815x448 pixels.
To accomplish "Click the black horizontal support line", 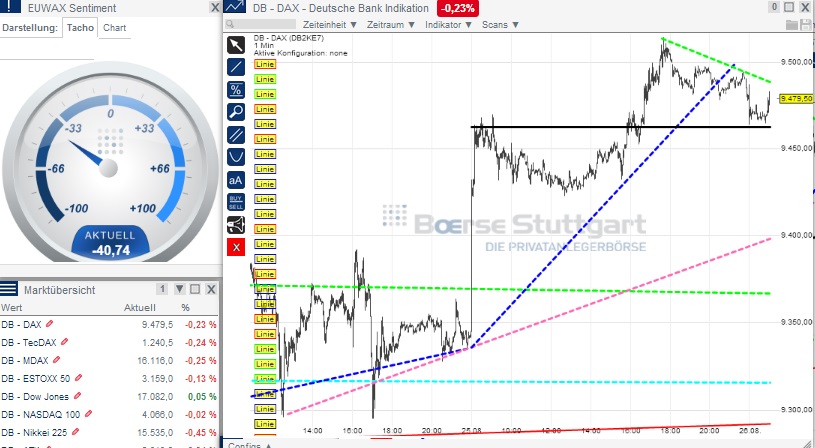I will (621, 127).
